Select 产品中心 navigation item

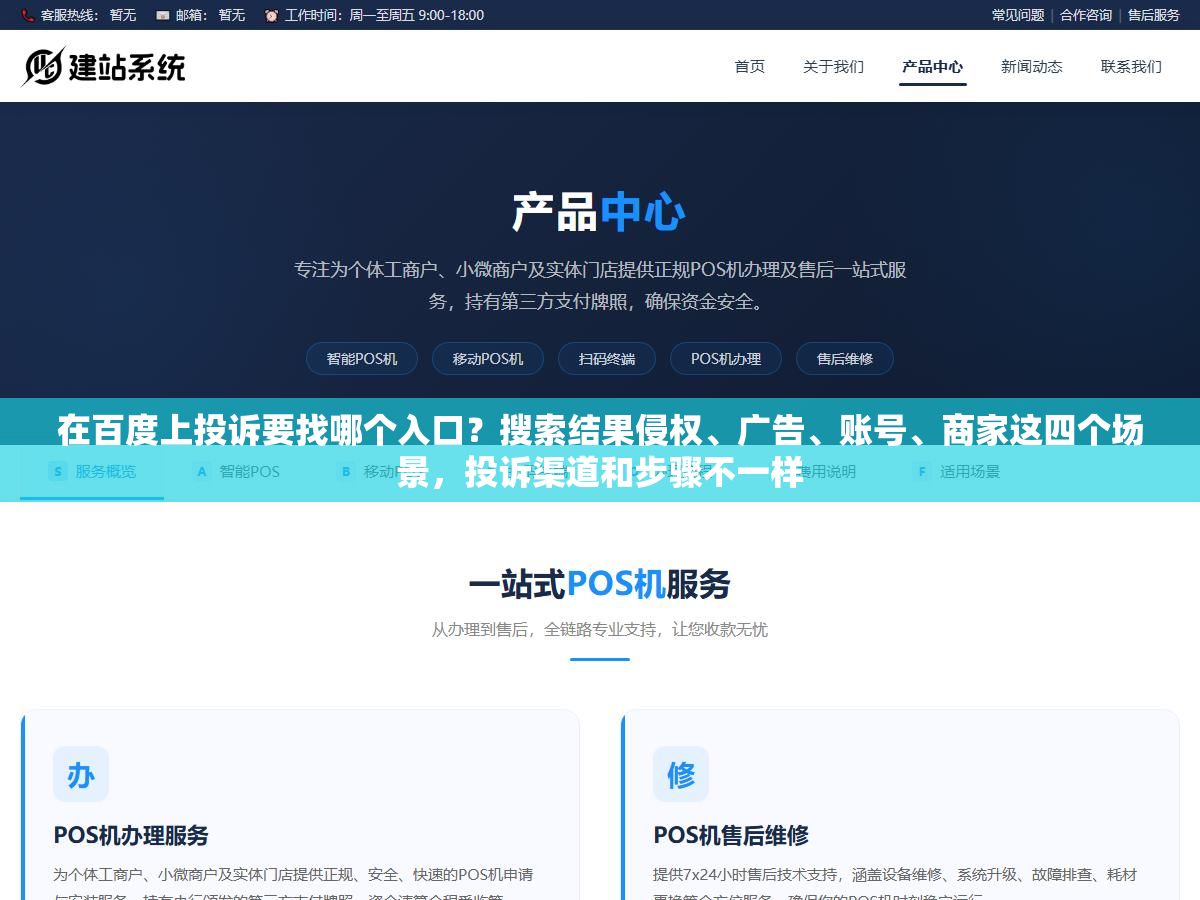933,67
